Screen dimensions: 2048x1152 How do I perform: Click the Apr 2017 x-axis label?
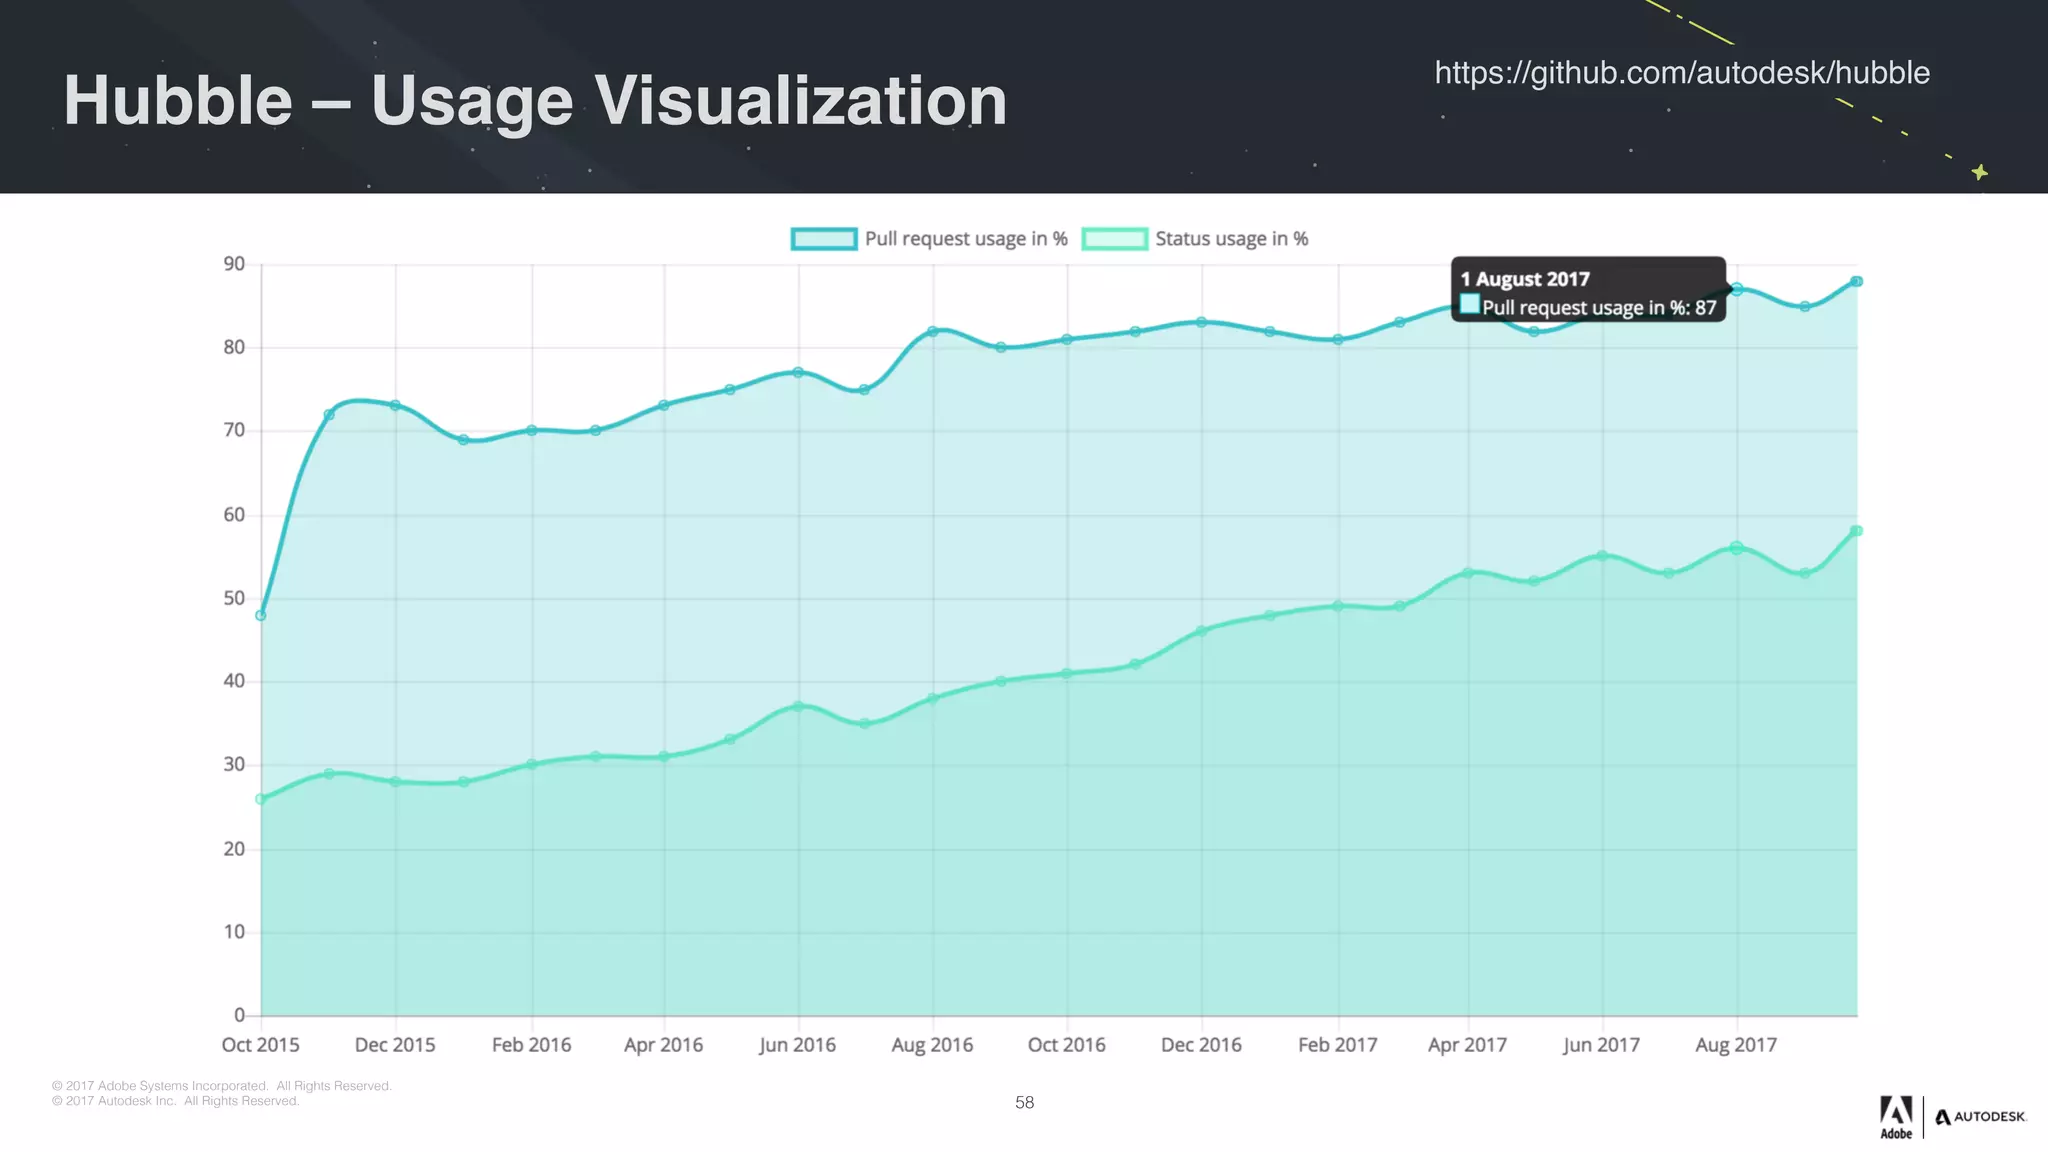(x=1467, y=1045)
